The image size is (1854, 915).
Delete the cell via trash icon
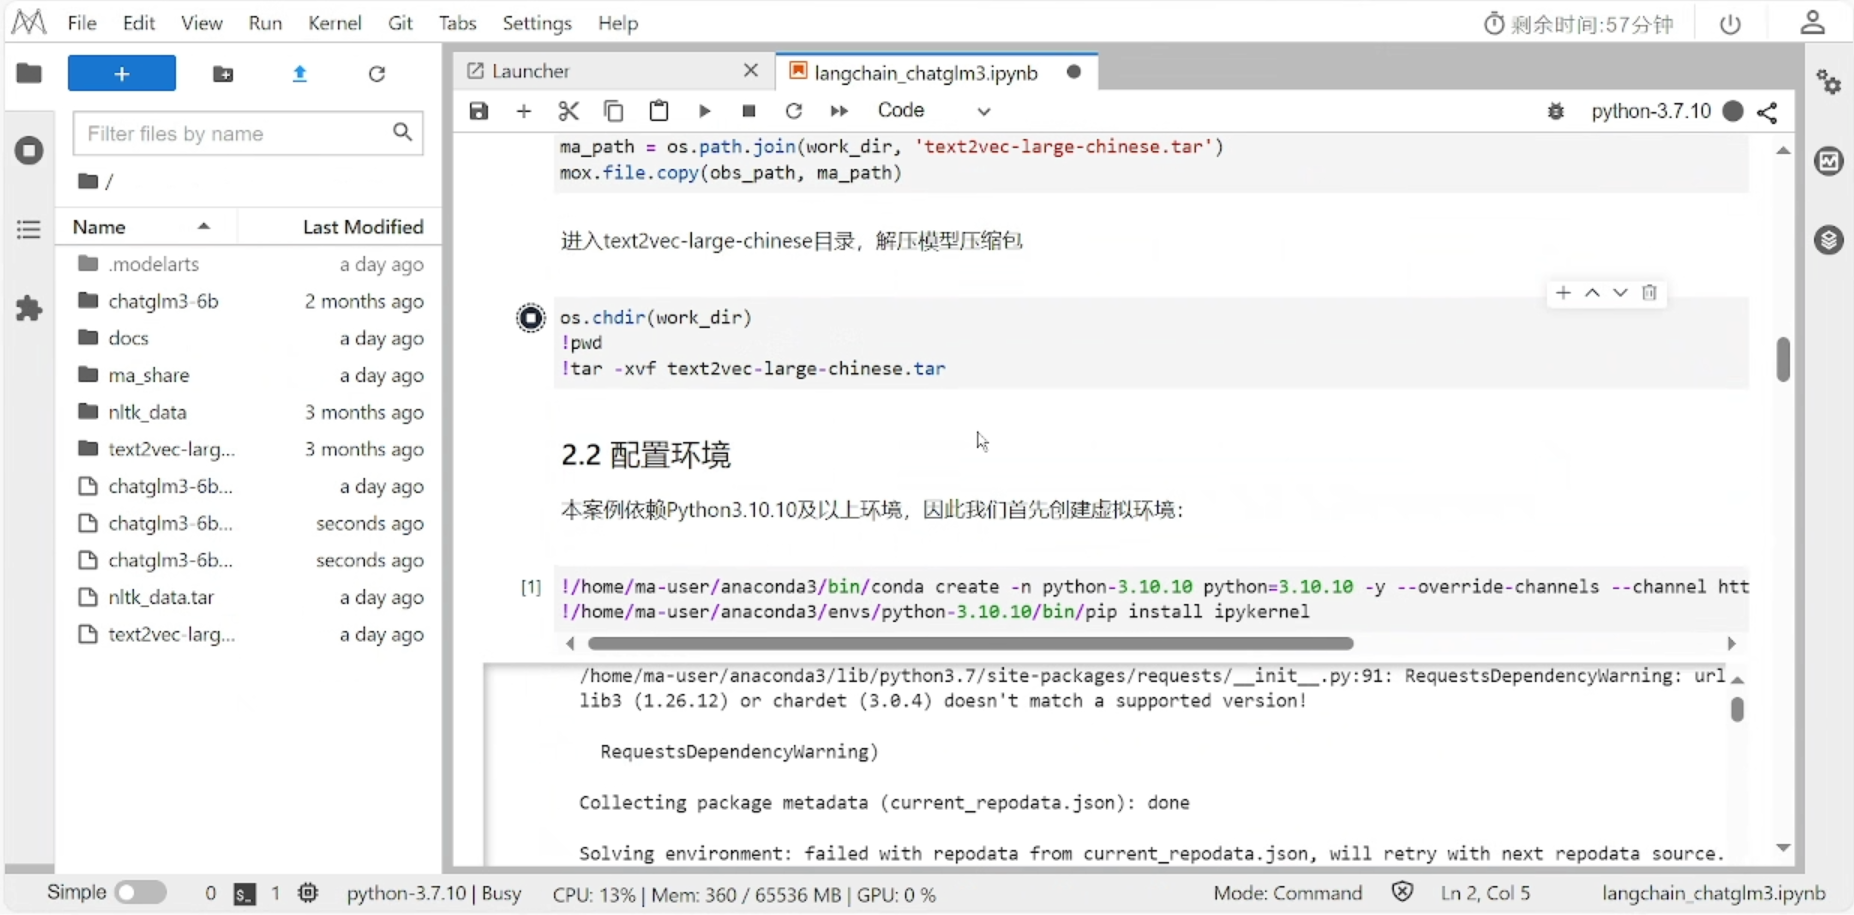tap(1650, 293)
